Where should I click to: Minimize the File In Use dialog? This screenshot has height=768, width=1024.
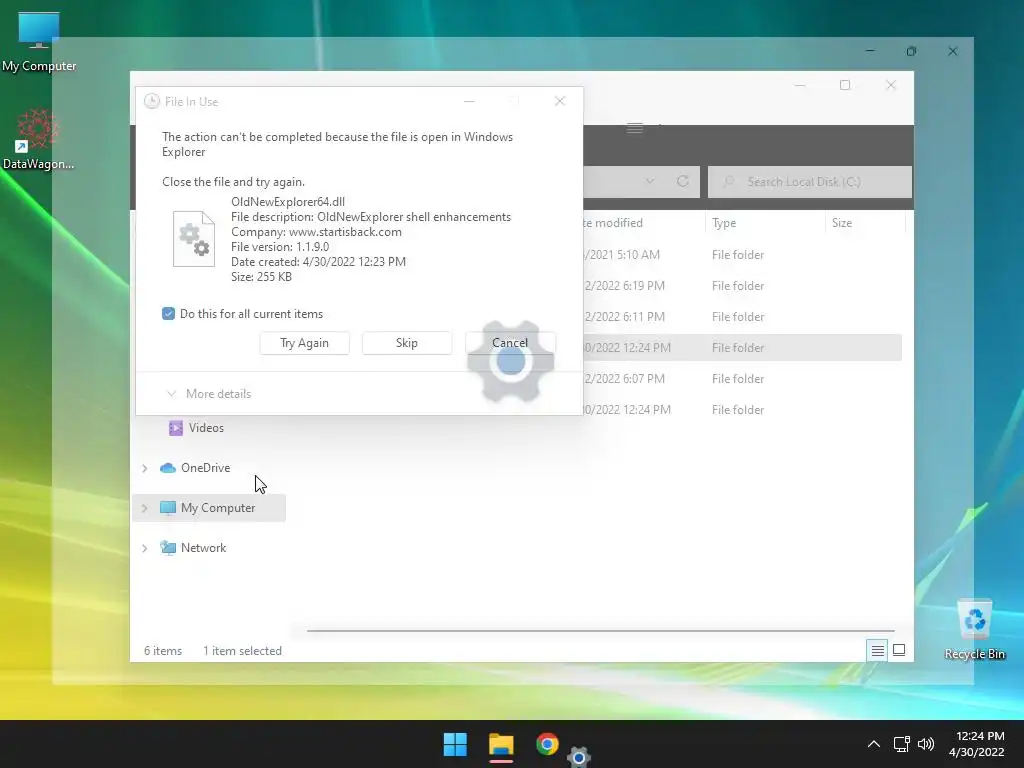pos(469,101)
